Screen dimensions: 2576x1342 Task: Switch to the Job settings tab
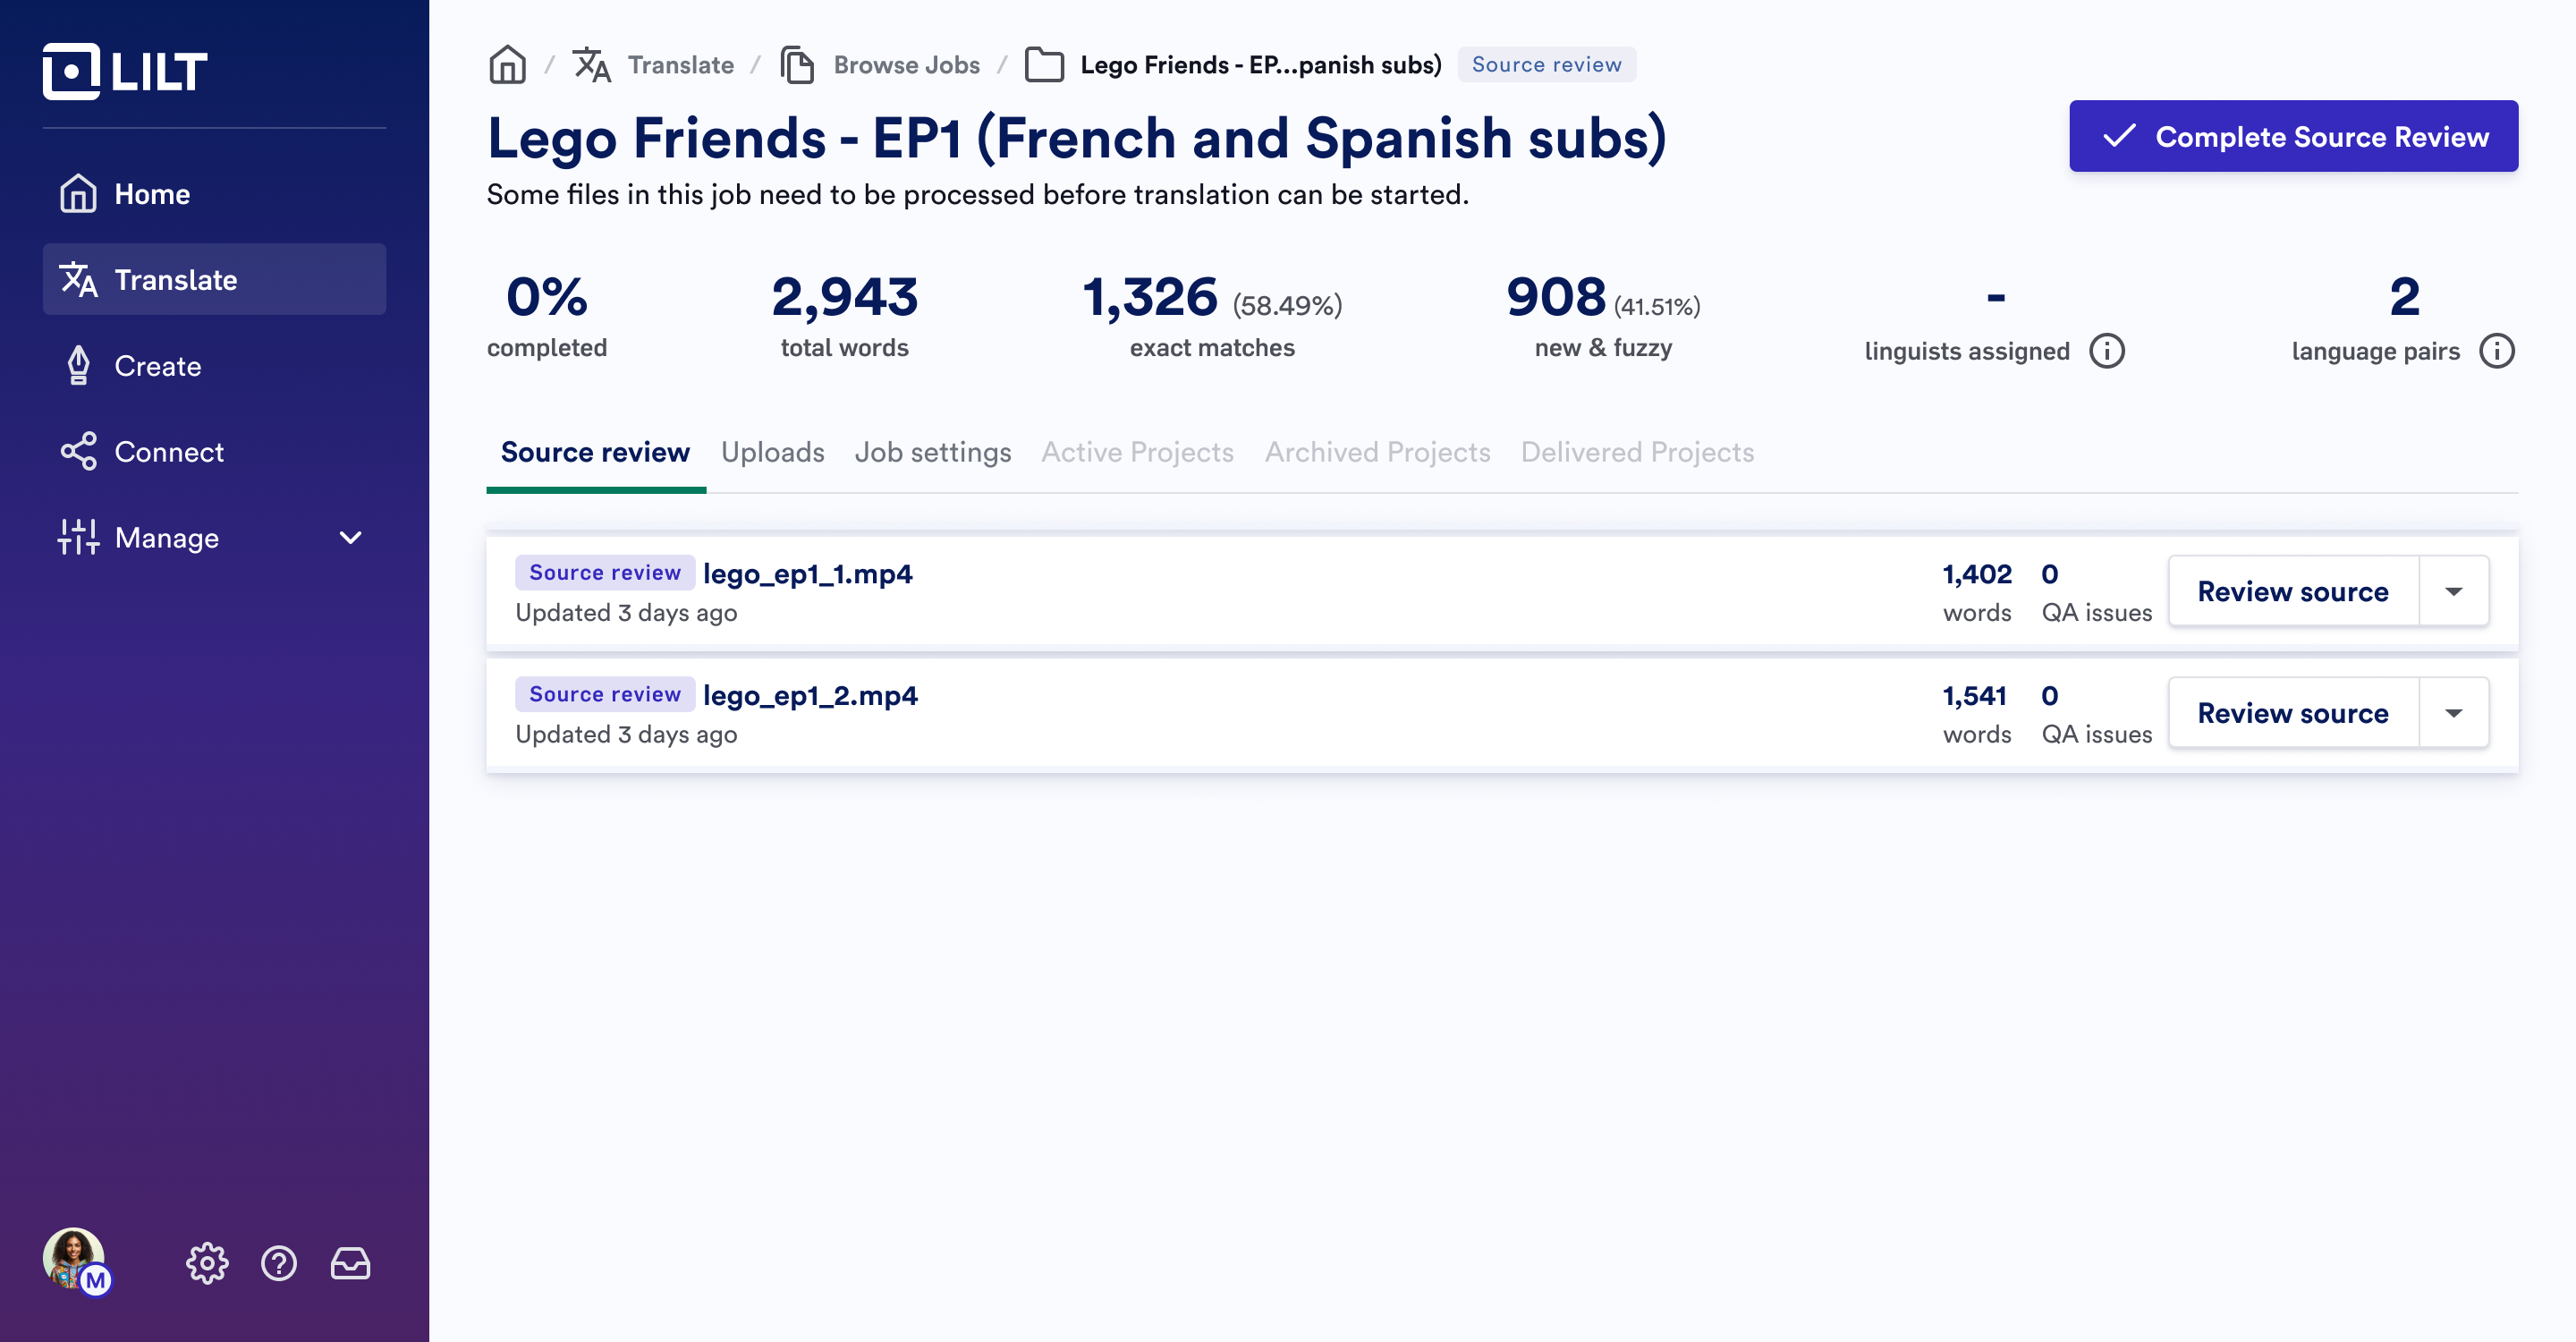pyautogui.click(x=932, y=452)
